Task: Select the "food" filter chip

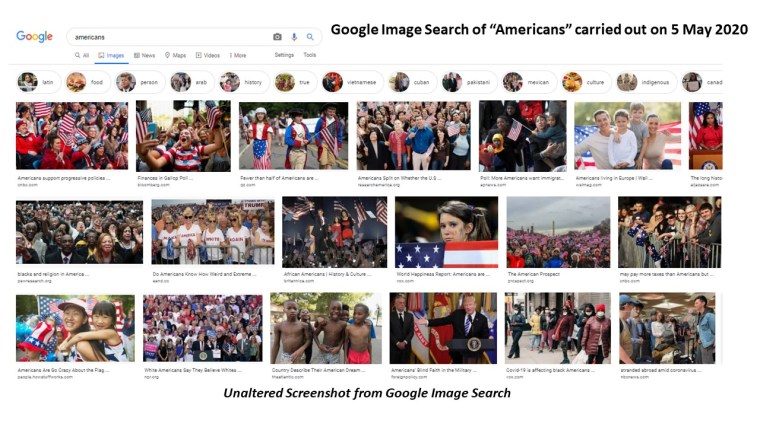Action: (88, 82)
